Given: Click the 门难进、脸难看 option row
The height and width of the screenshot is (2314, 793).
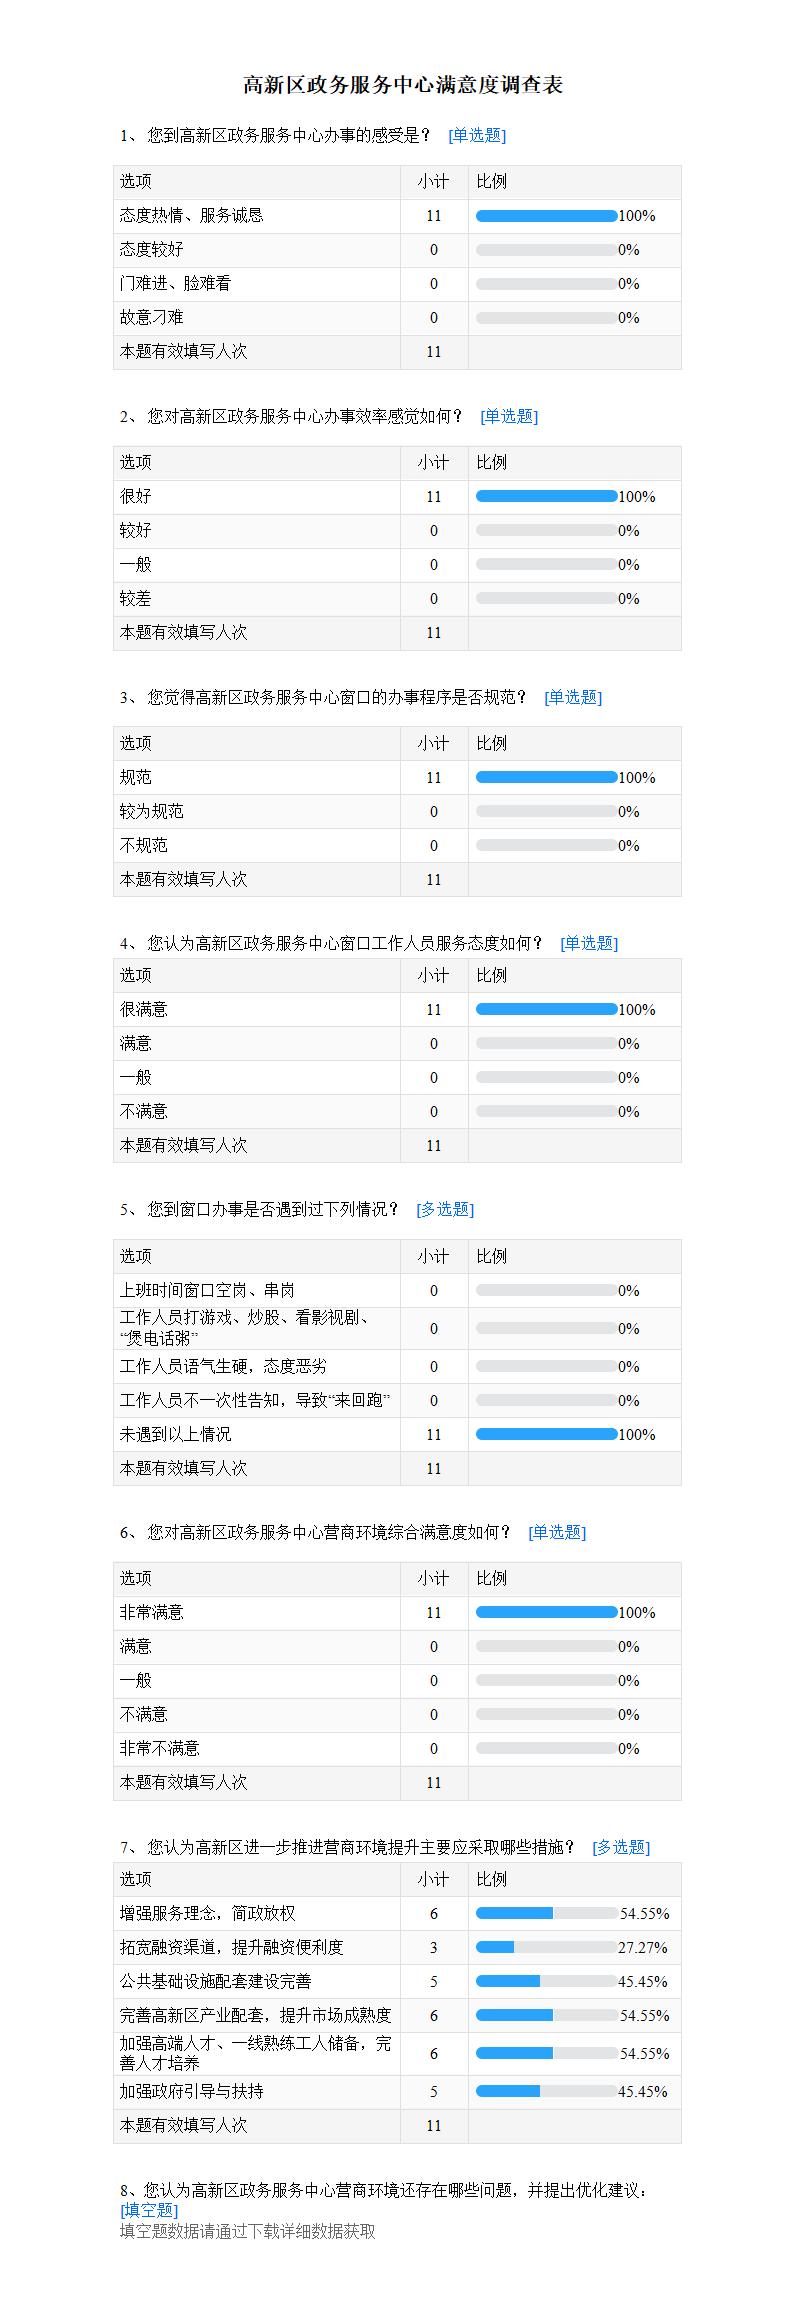Looking at the screenshot, I should pos(397,284).
